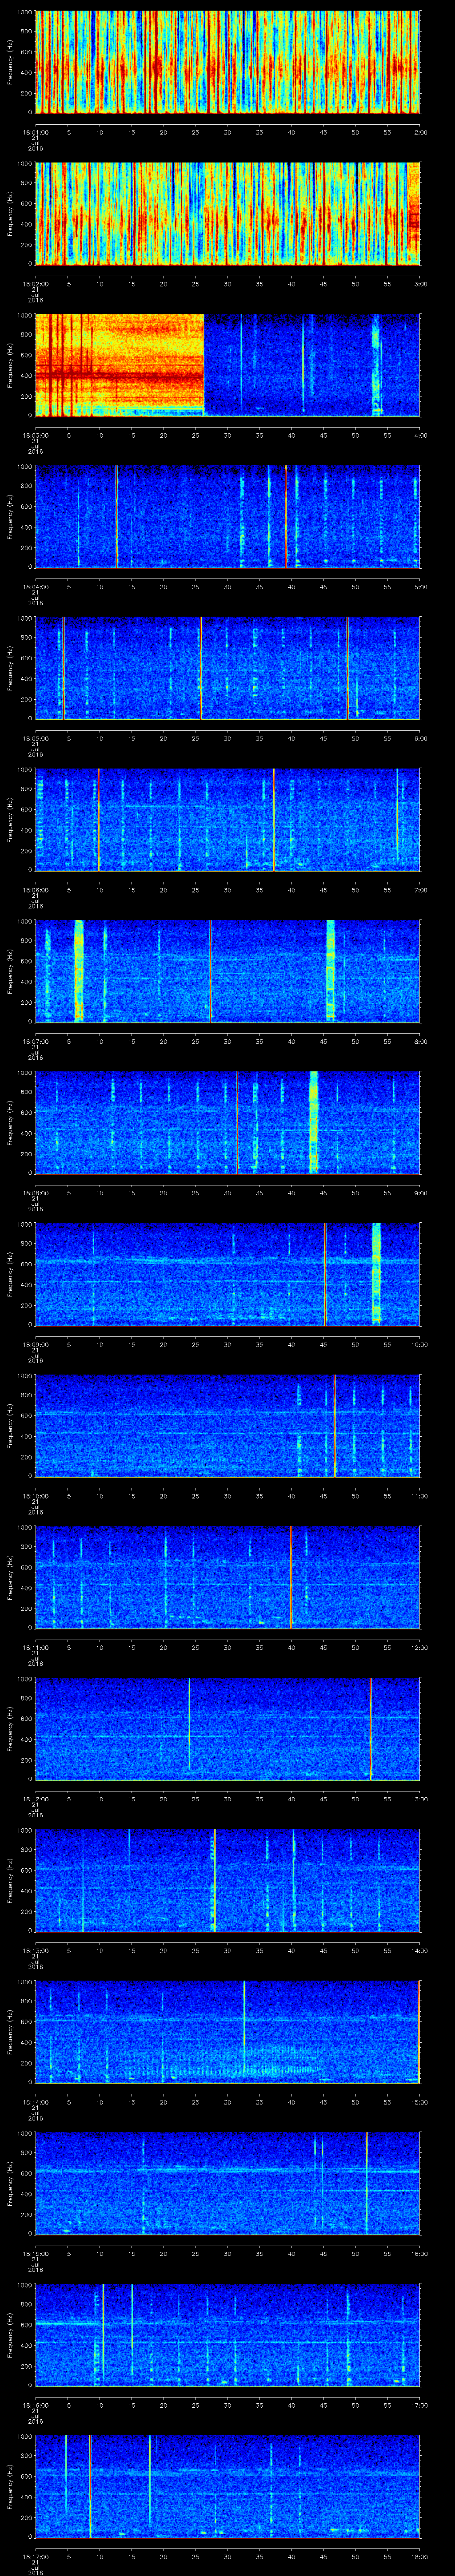Click the spectrogram panel starting at 18:05:00
The height and width of the screenshot is (2576, 455).
pos(228,668)
